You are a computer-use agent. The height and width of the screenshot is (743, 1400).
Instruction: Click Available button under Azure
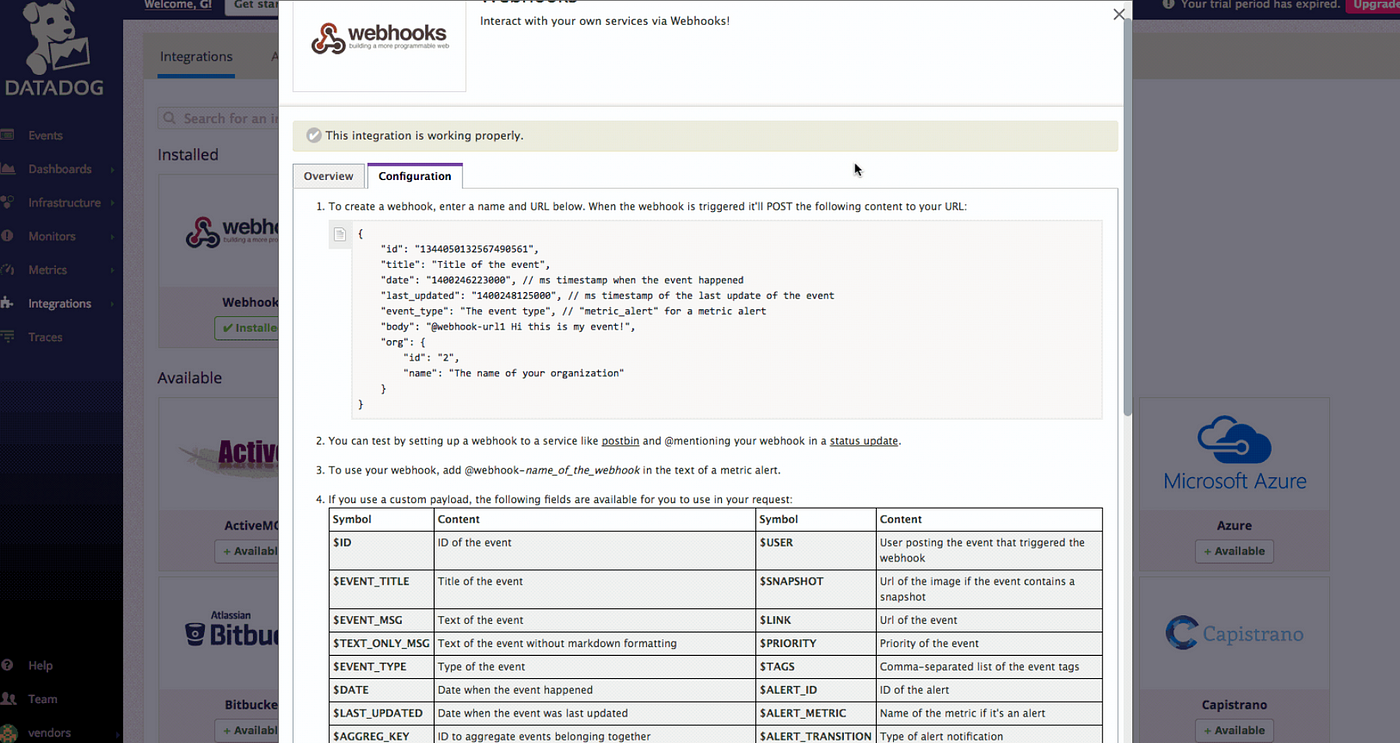(x=1234, y=551)
